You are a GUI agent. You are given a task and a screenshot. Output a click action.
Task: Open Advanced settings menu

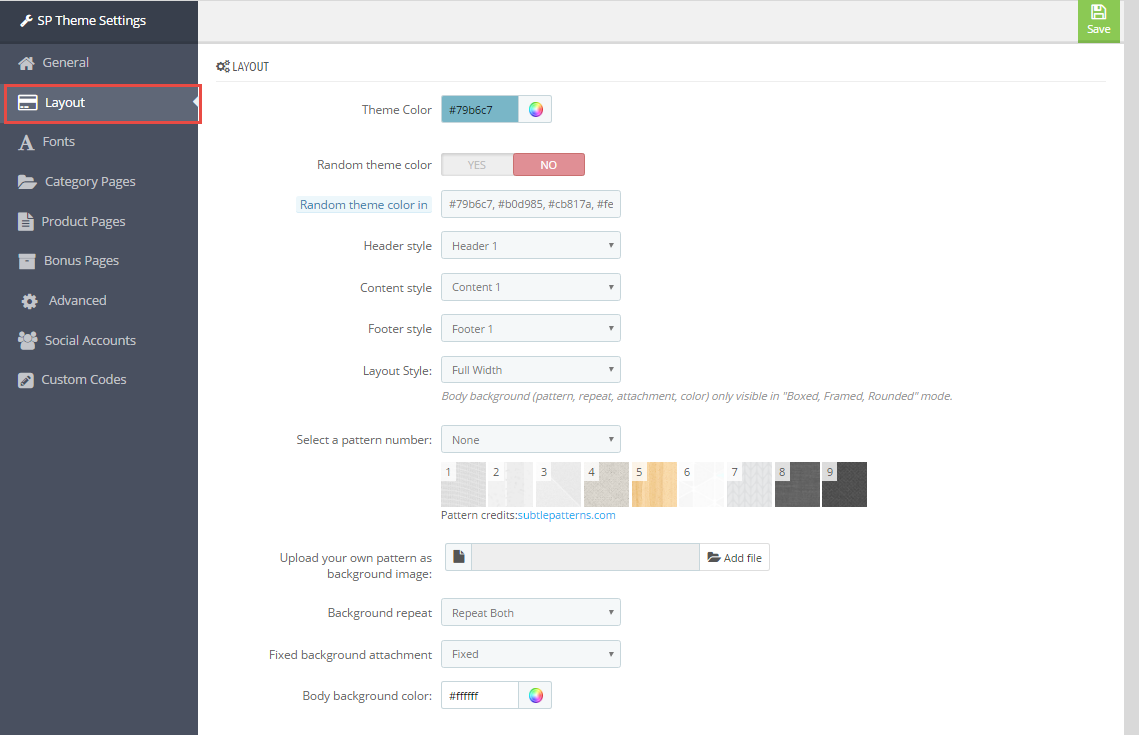click(99, 301)
